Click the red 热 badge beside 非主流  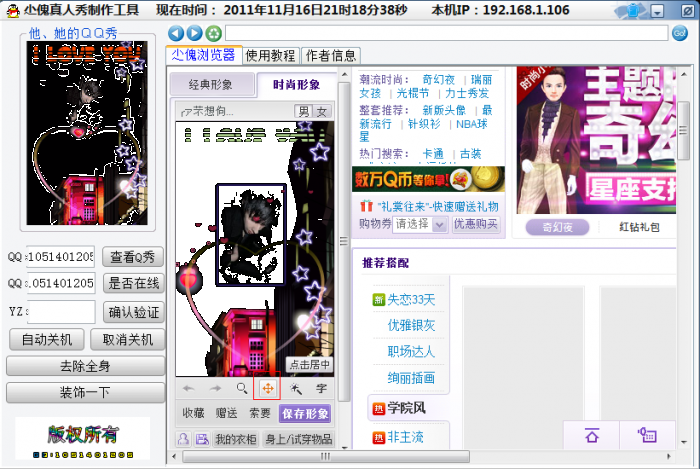click(x=378, y=438)
